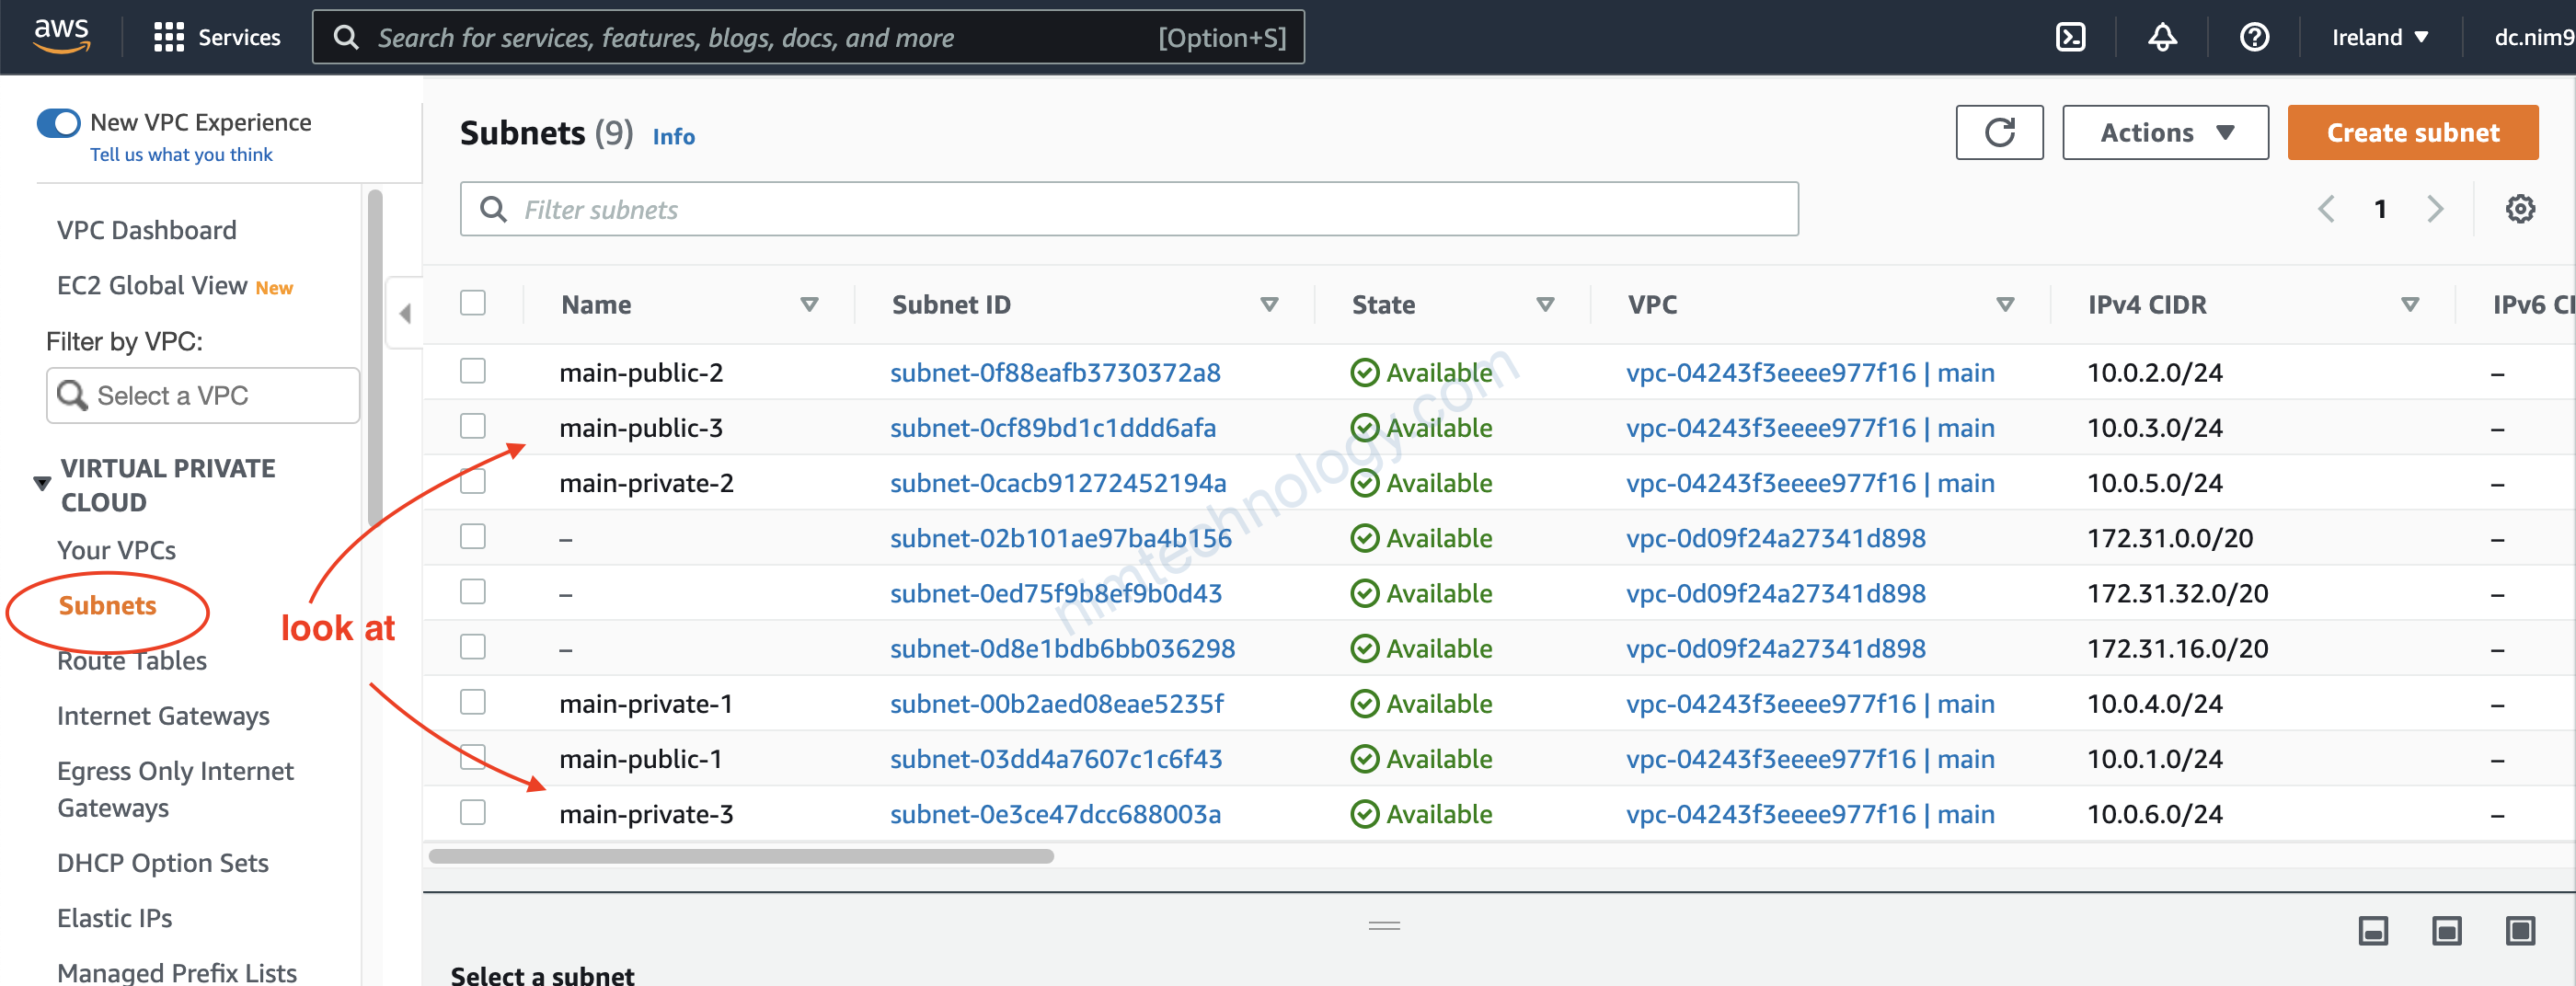Select checkbox for subnet-02b101ae97ba4b156
Viewport: 2576px width, 986px height.
pos(473,536)
